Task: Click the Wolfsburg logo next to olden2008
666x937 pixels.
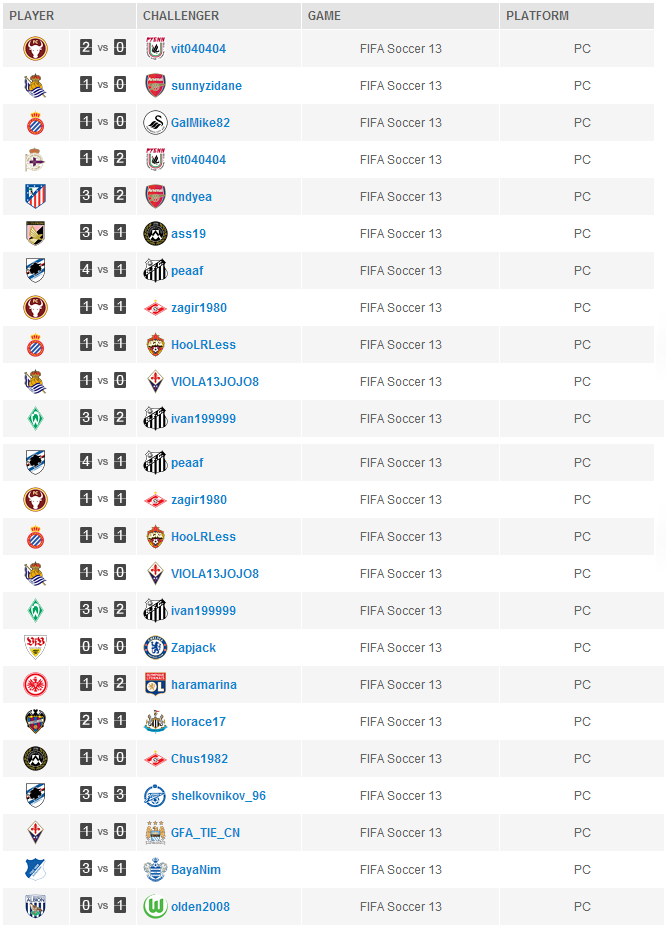Action: click(x=154, y=906)
